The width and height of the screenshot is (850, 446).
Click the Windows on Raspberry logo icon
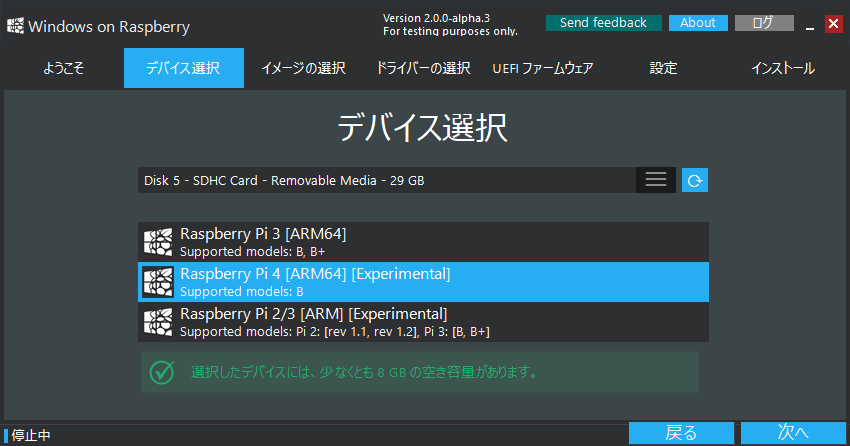16,25
